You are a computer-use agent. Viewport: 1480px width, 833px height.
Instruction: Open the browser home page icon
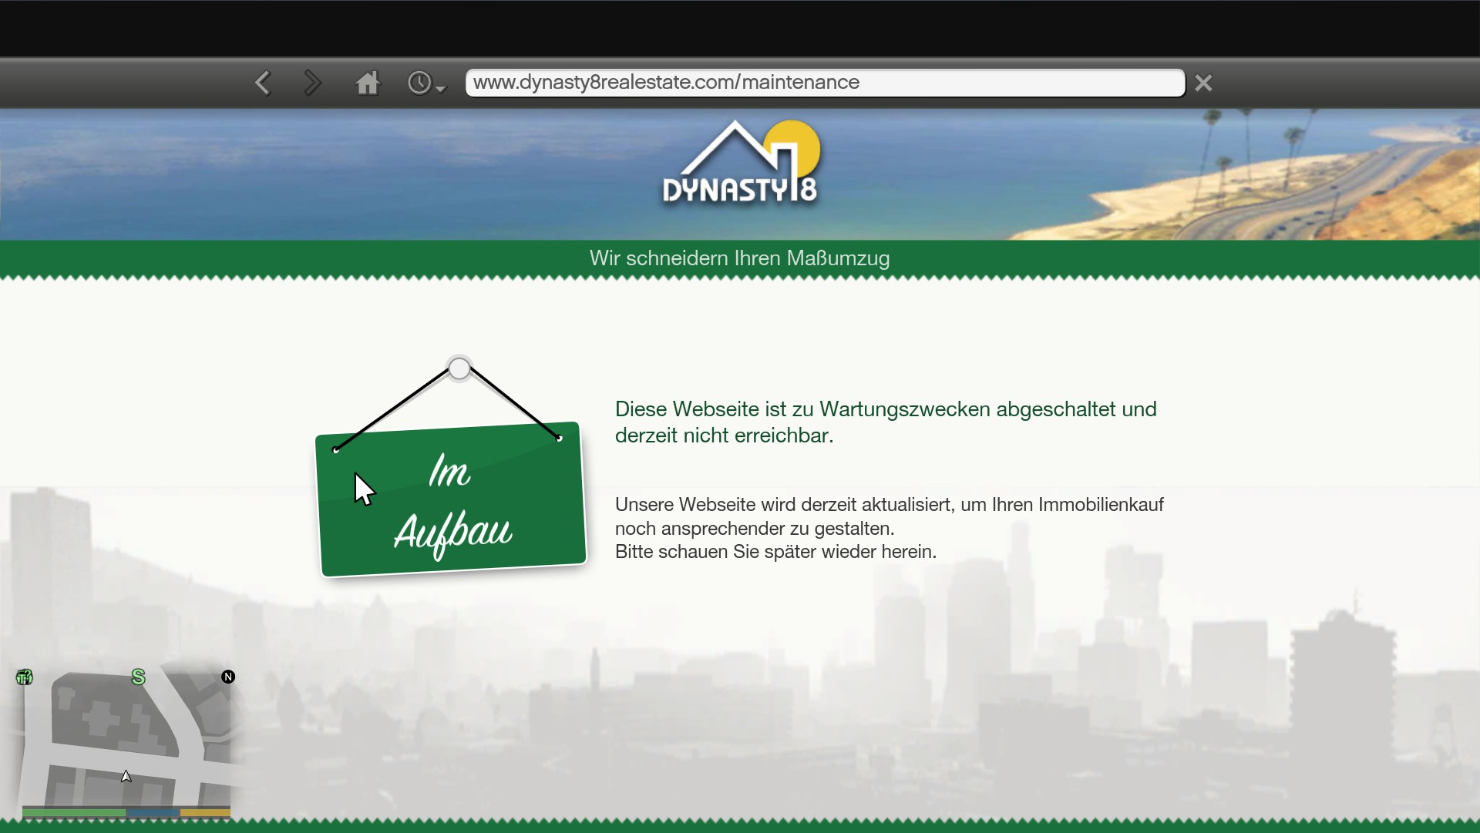coord(367,82)
